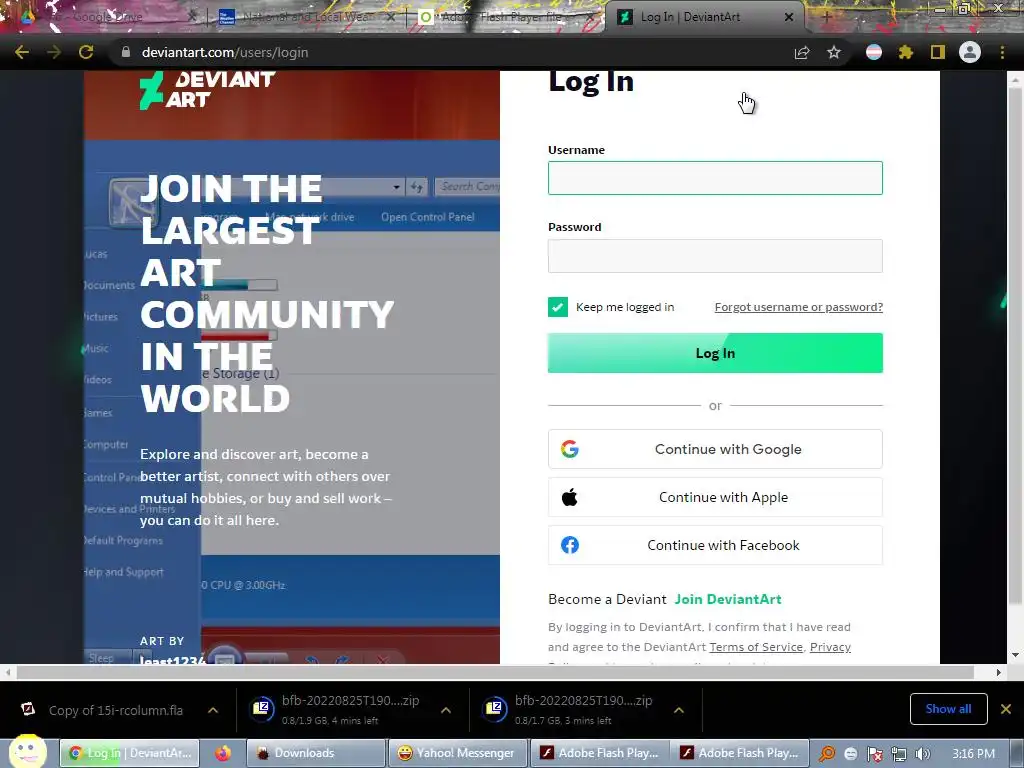Switch to the National and Local Weather tab

click(307, 17)
